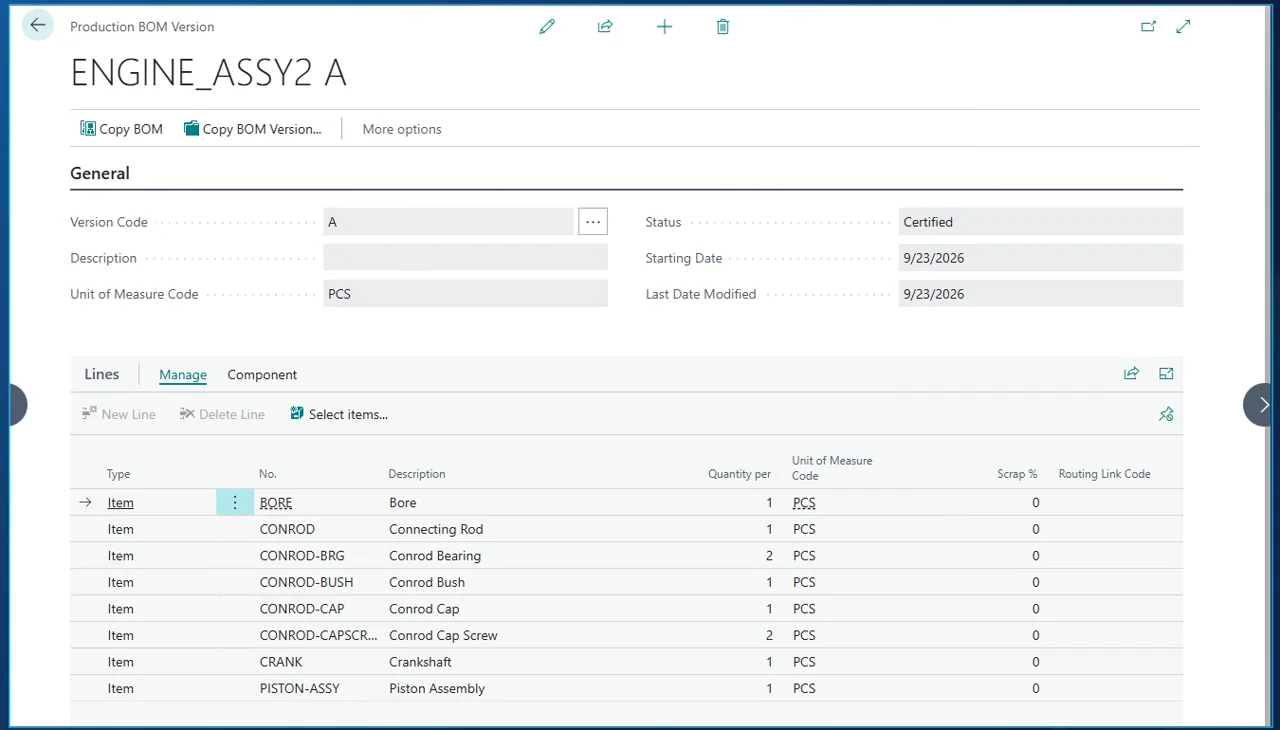
Task: Switch to the Manage tab
Action: tap(183, 375)
